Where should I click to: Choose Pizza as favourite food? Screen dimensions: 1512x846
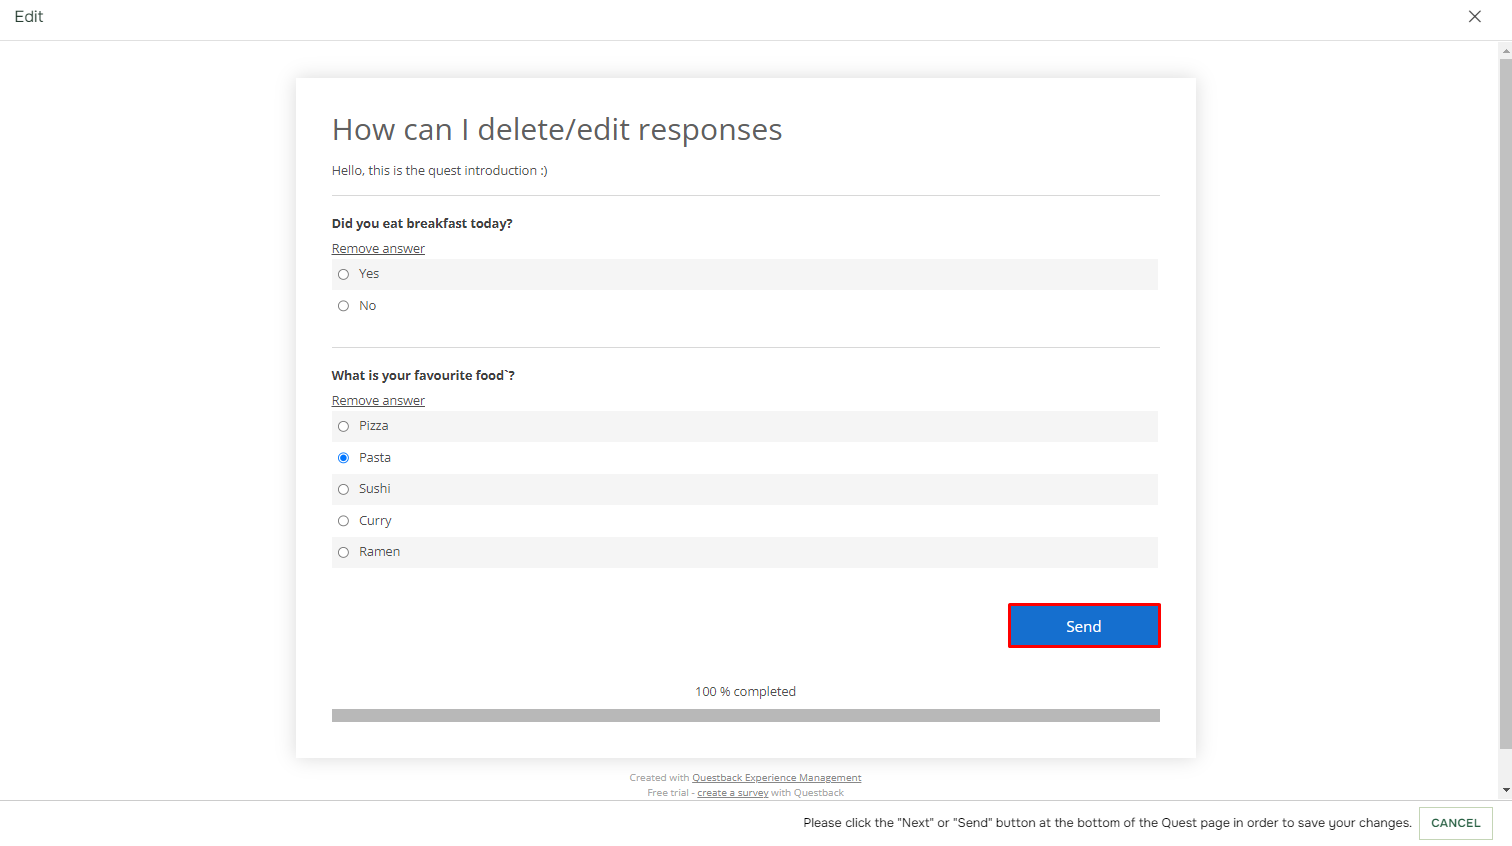[x=343, y=426]
